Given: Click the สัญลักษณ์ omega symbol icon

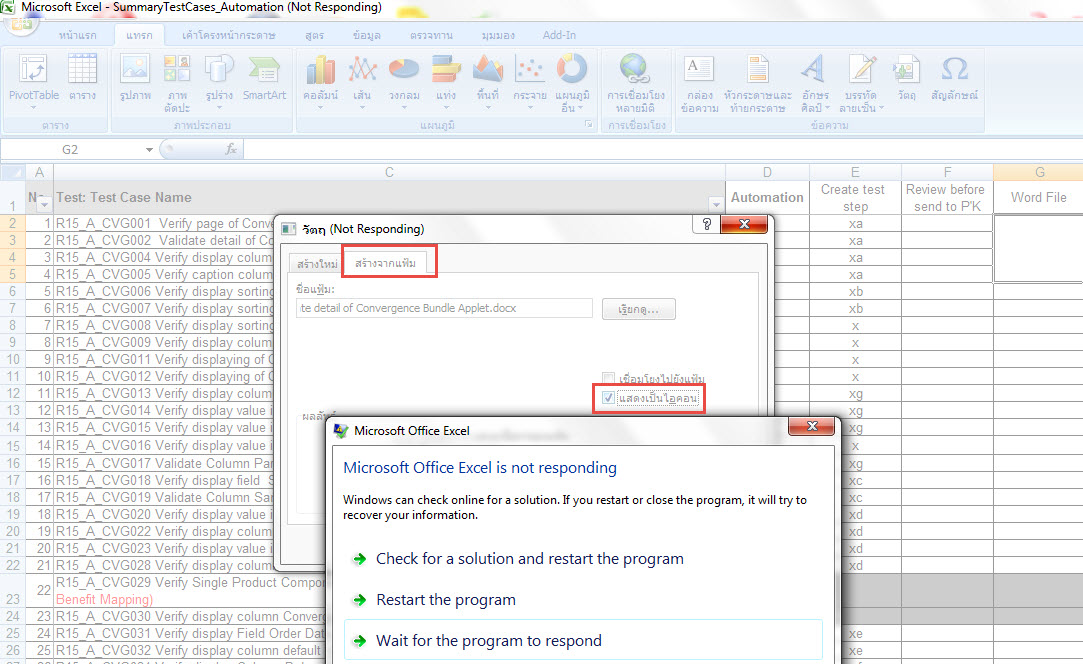Looking at the screenshot, I should coord(955,70).
